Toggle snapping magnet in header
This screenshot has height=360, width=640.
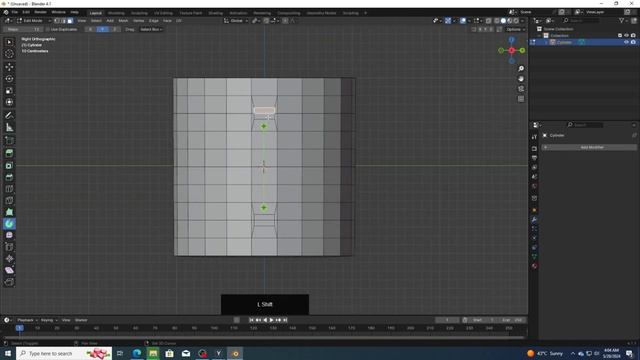[x=267, y=20]
